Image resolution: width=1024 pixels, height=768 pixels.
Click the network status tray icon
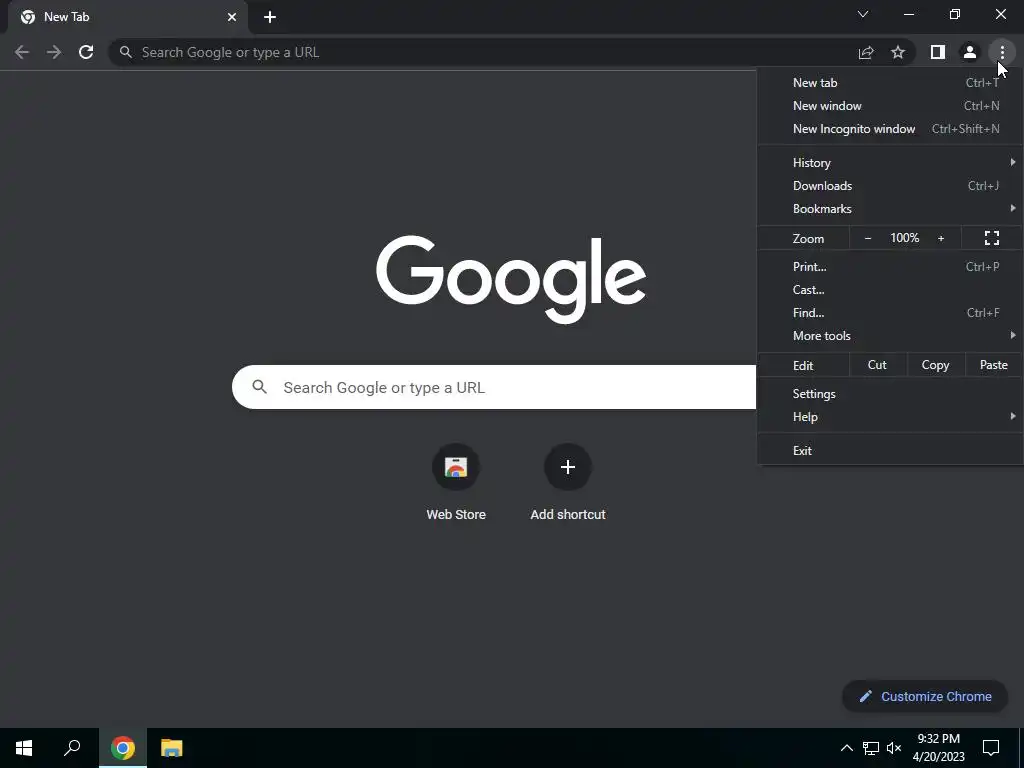pyautogui.click(x=871, y=748)
